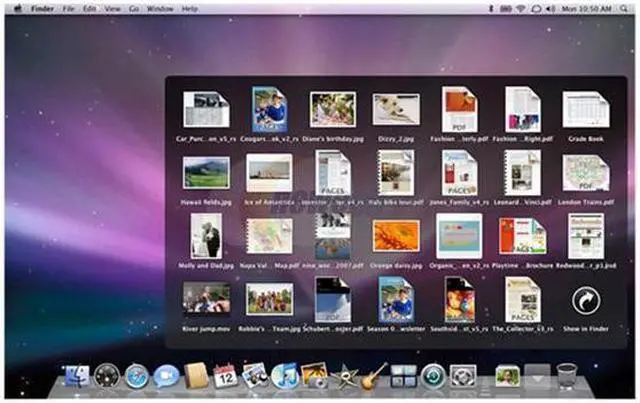Open Diane's birthday.jpg thumbnail
640x403 pixels.
coord(332,109)
